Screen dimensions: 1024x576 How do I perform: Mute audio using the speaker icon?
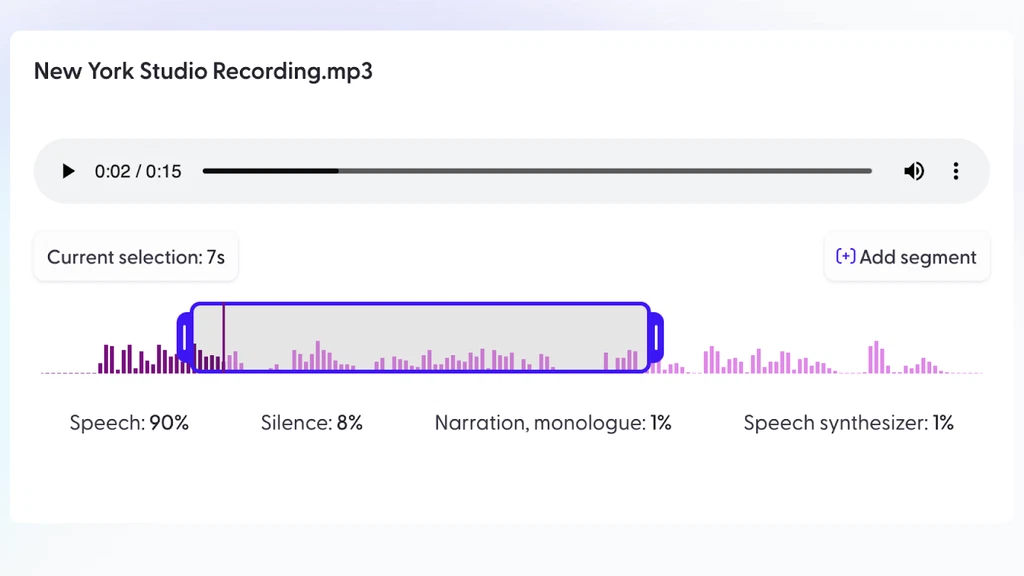tap(914, 171)
